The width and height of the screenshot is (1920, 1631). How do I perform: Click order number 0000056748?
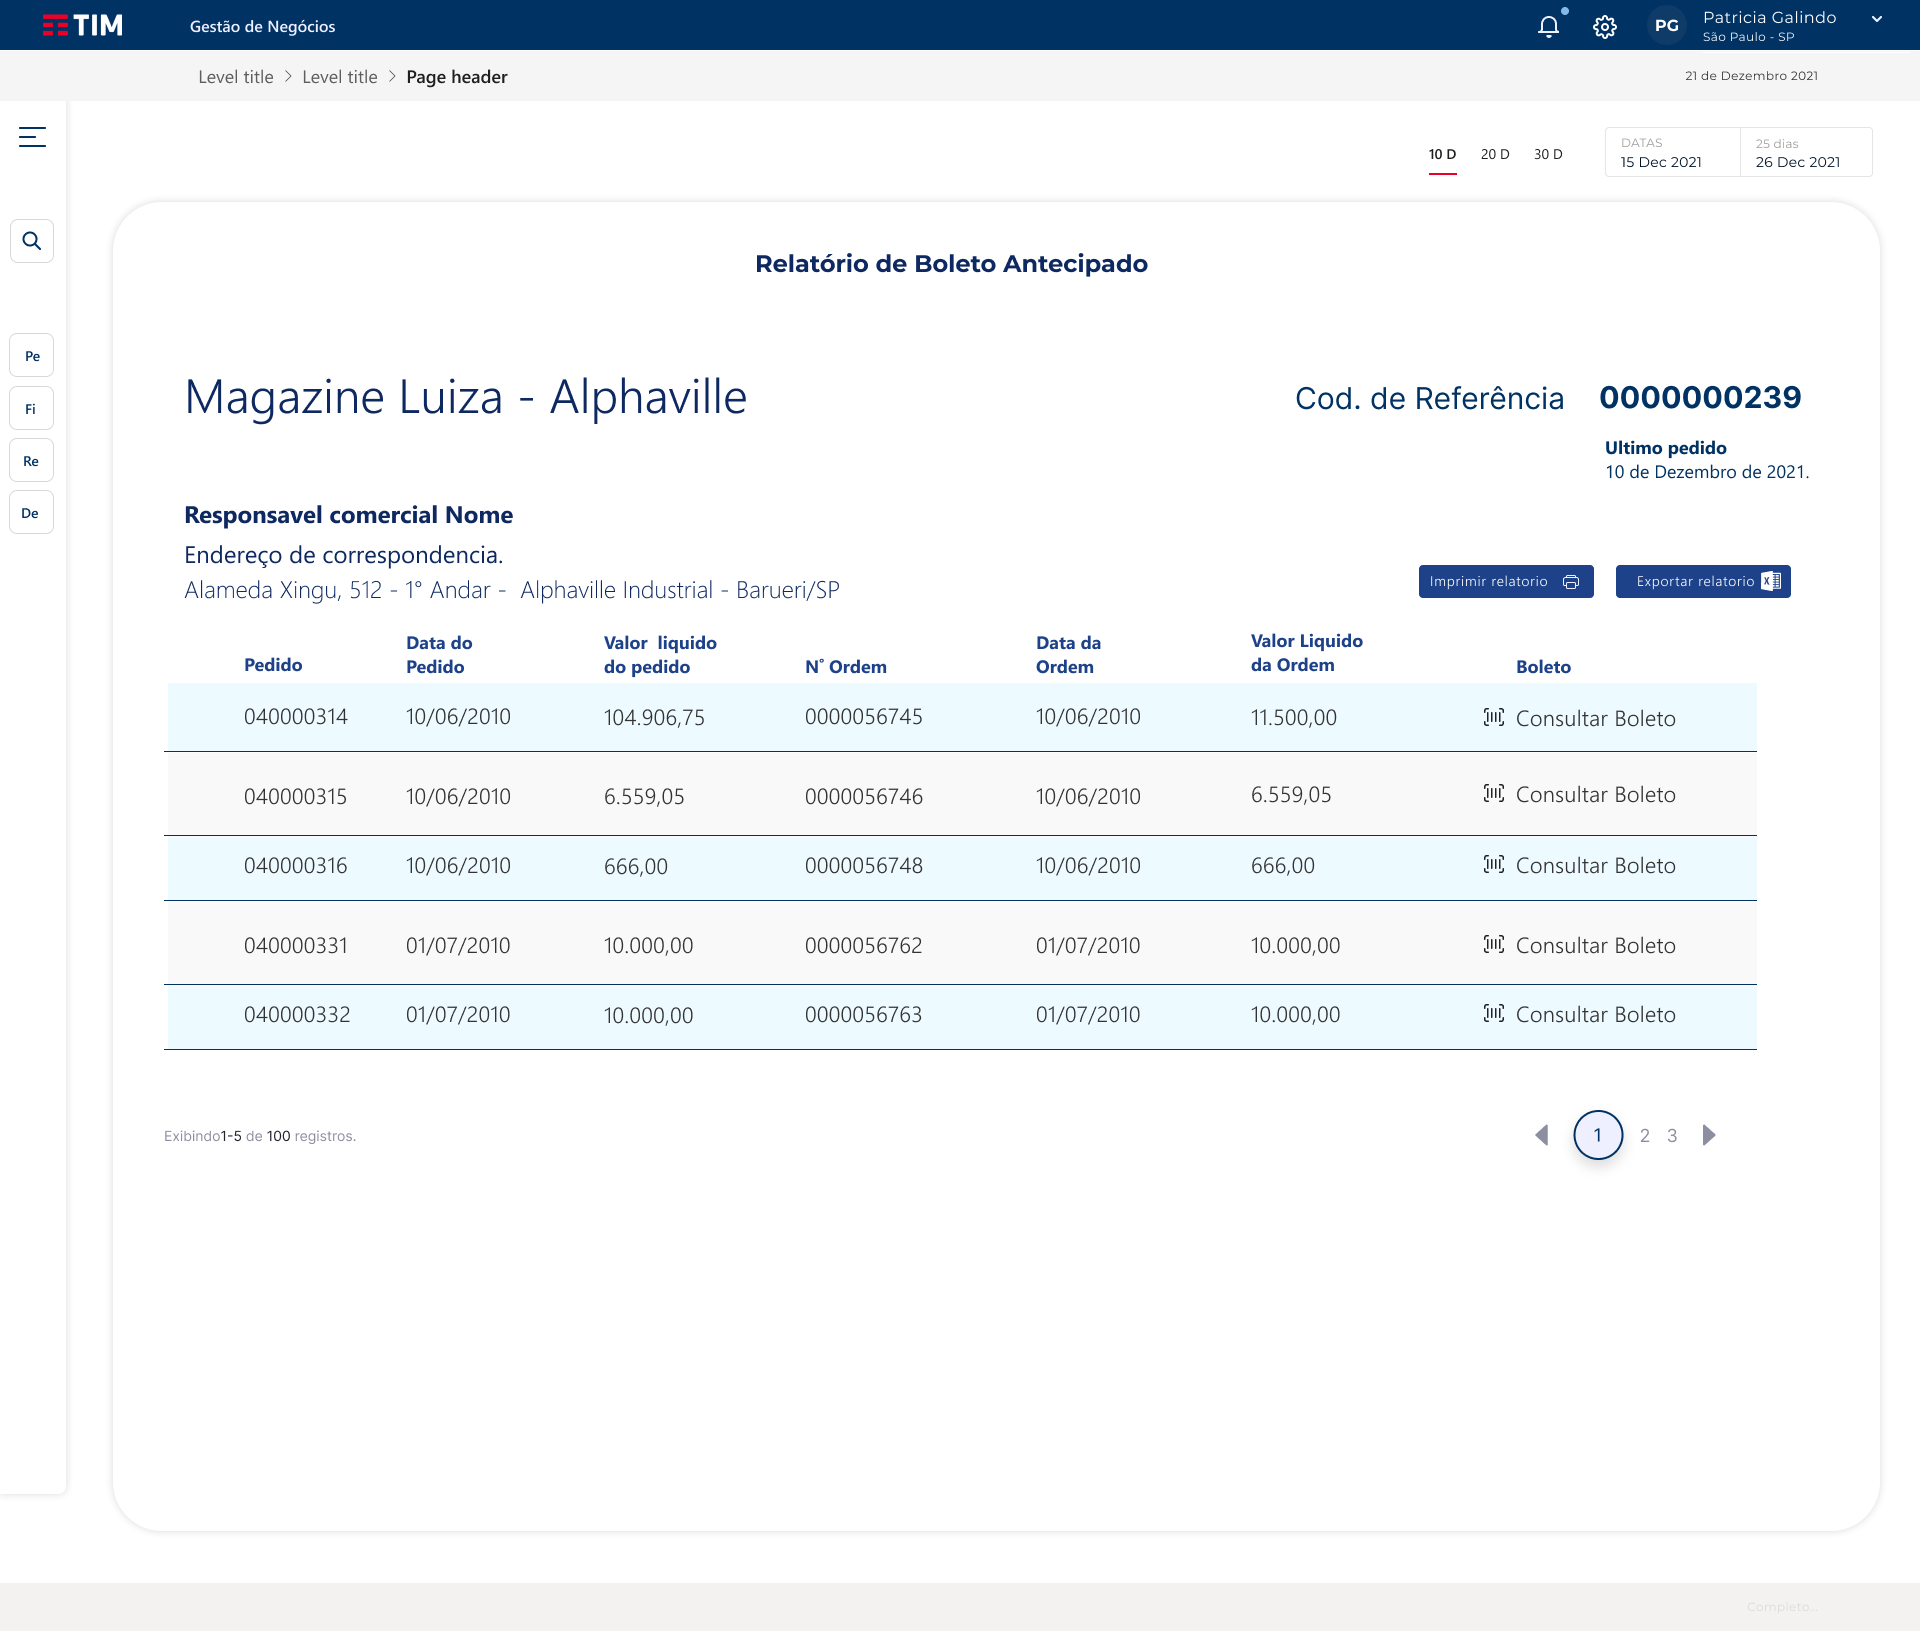(864, 866)
